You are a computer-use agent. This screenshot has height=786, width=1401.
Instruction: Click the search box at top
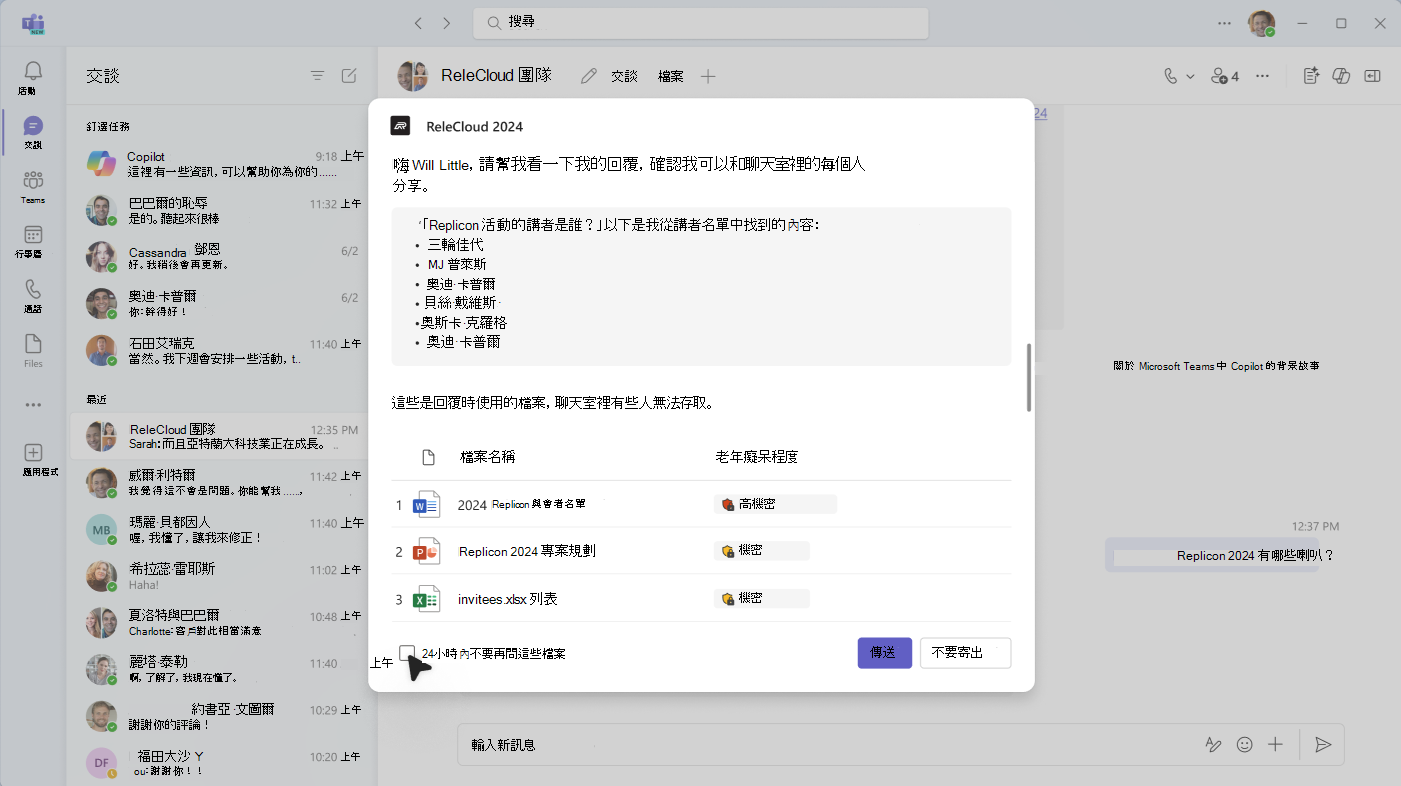(701, 23)
